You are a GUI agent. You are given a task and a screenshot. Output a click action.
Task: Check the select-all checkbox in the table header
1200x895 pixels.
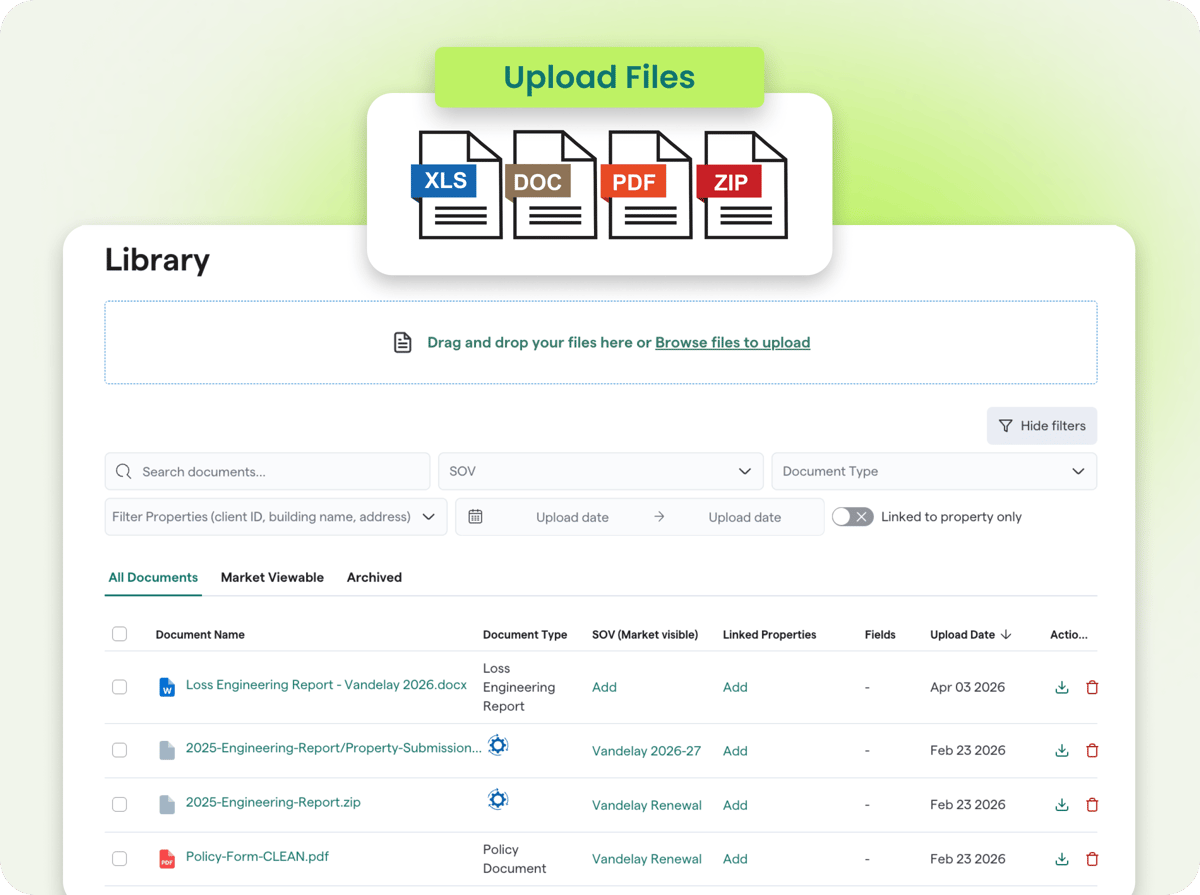pos(119,633)
